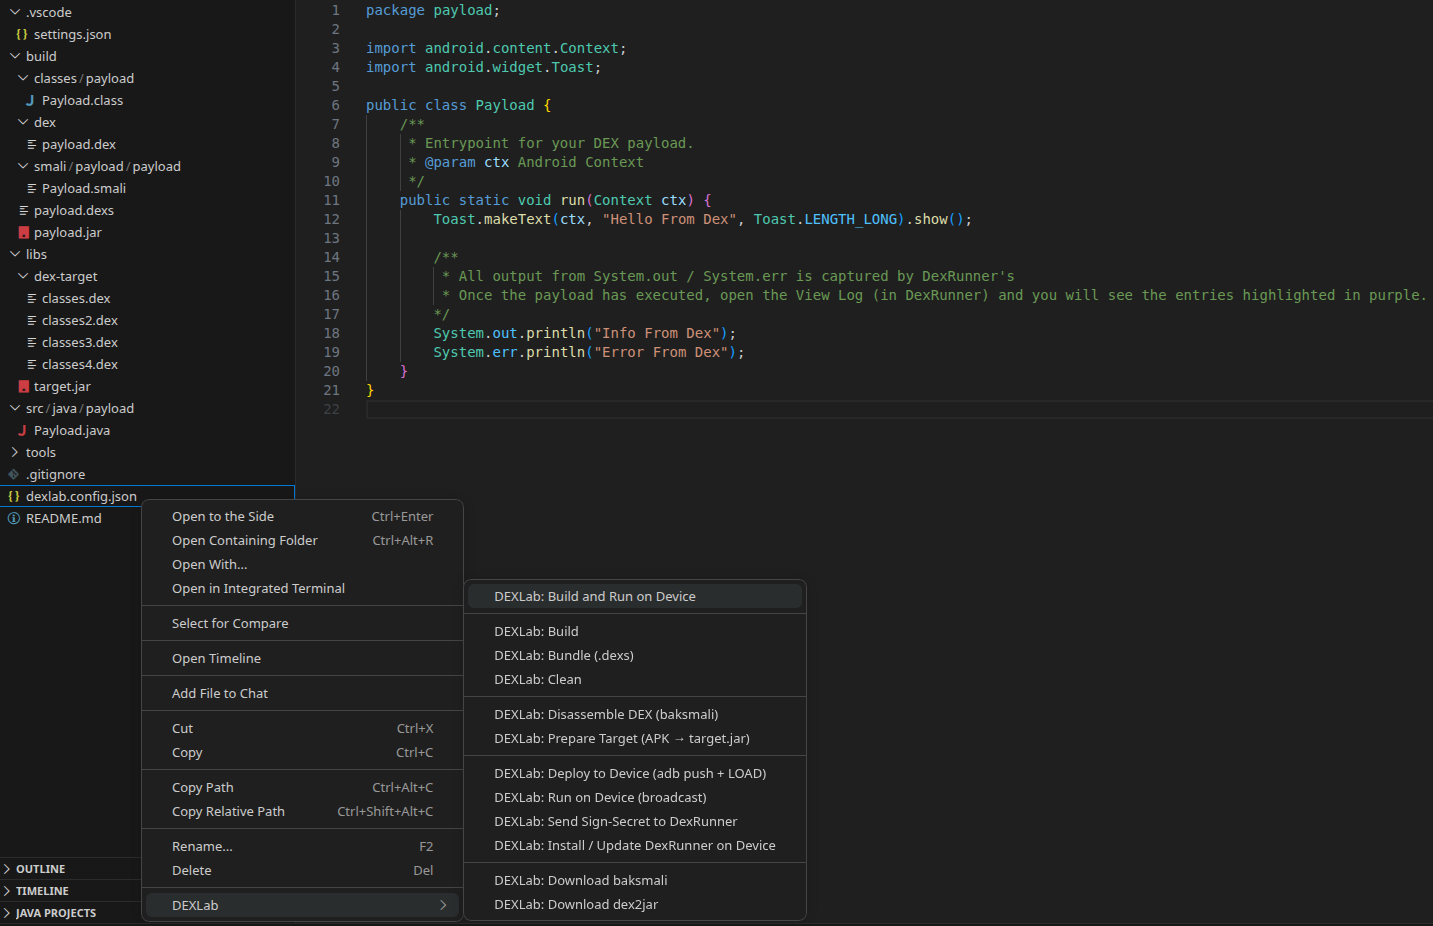Image resolution: width=1433 pixels, height=926 pixels.
Task: Click the Java icon beside Payload.class
Action: tap(30, 100)
